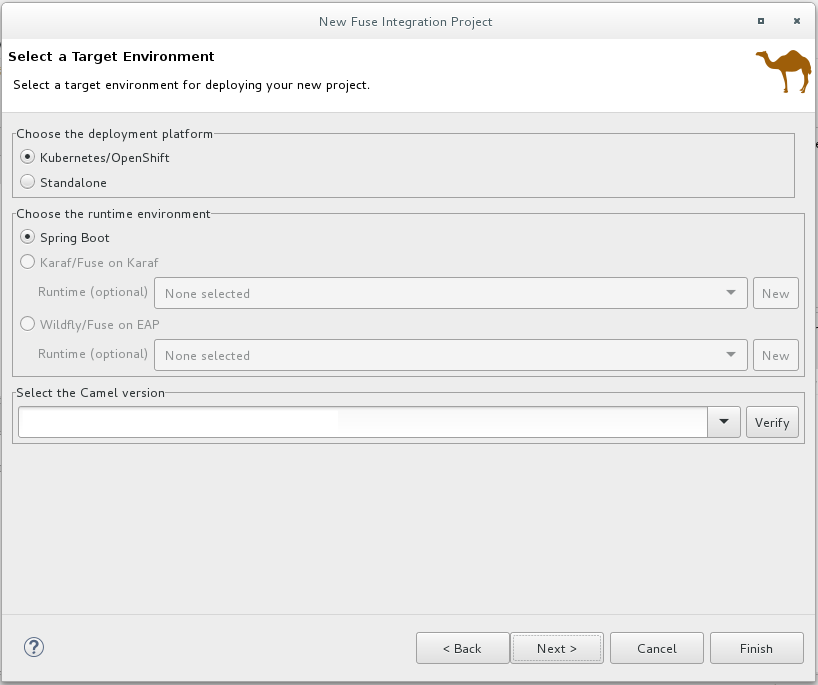This screenshot has width=818, height=685.
Task: Open the Karaf Runtime dropdown list
Action: click(x=450, y=293)
